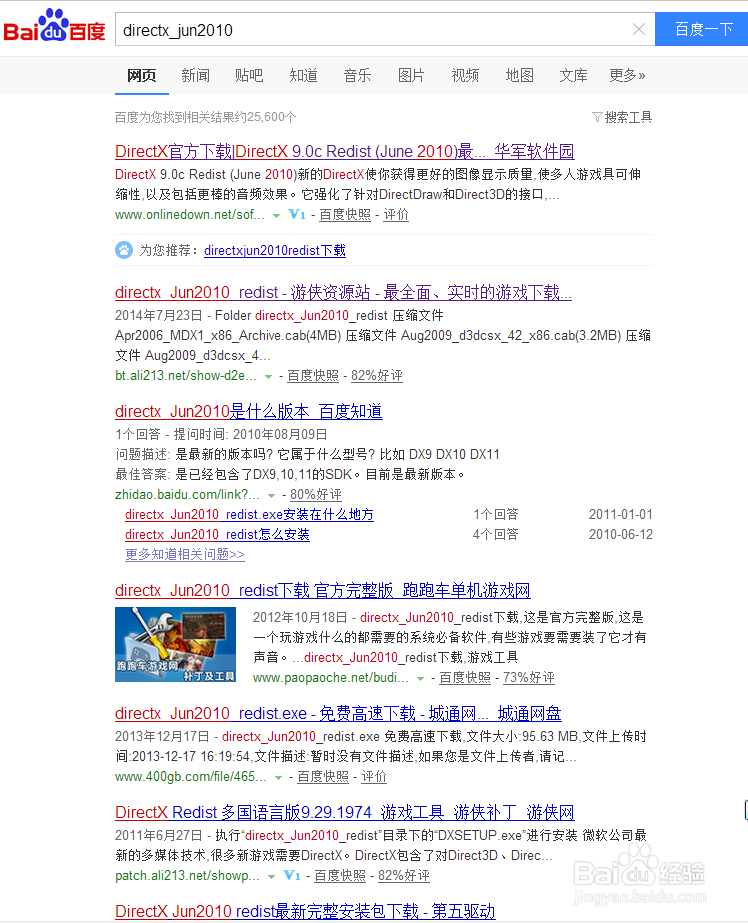Open the 跑跑车单机游戏网 download result

coord(323,590)
